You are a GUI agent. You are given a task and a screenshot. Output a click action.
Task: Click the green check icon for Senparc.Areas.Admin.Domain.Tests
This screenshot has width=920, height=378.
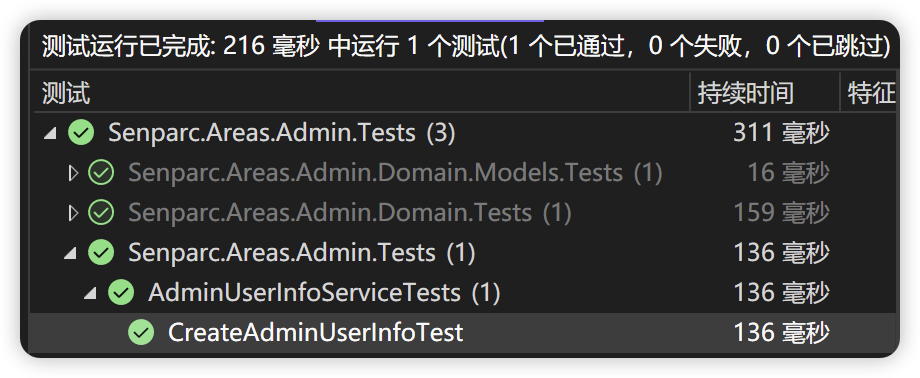tap(101, 213)
